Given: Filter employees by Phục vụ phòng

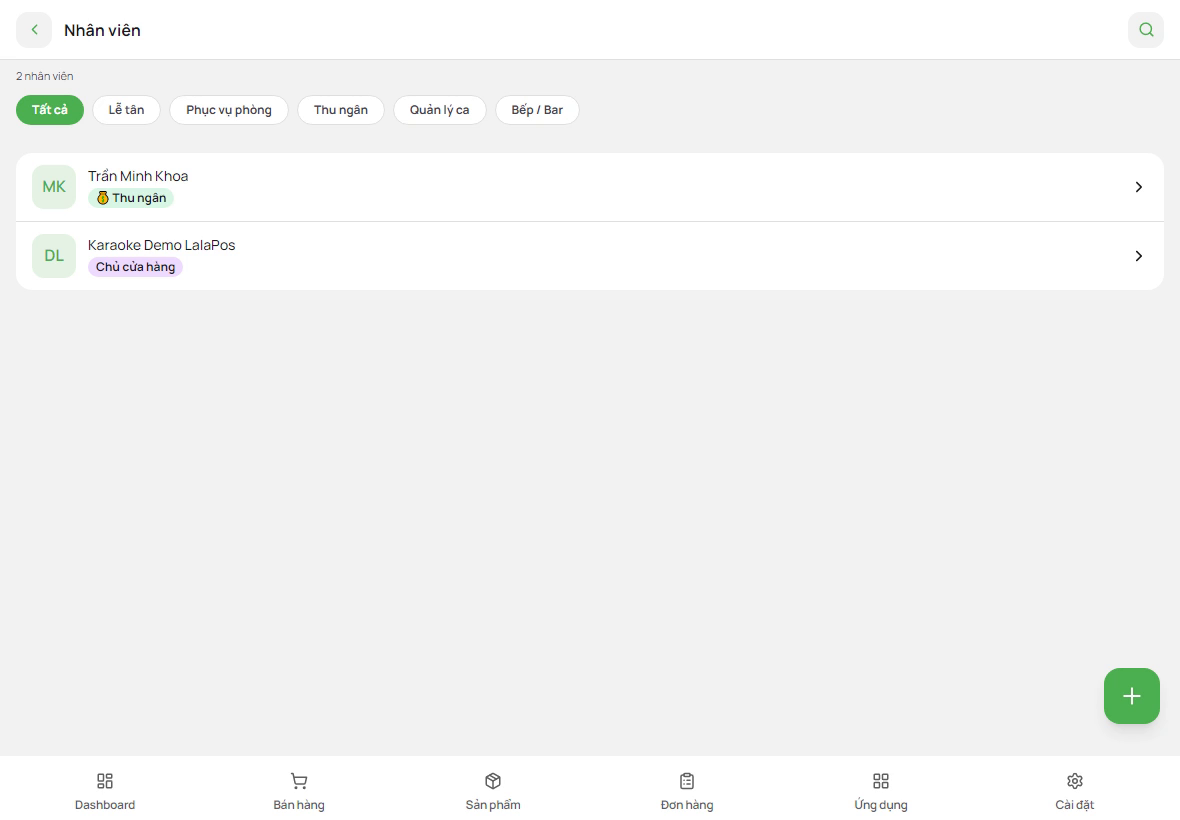Looking at the screenshot, I should click(x=229, y=110).
